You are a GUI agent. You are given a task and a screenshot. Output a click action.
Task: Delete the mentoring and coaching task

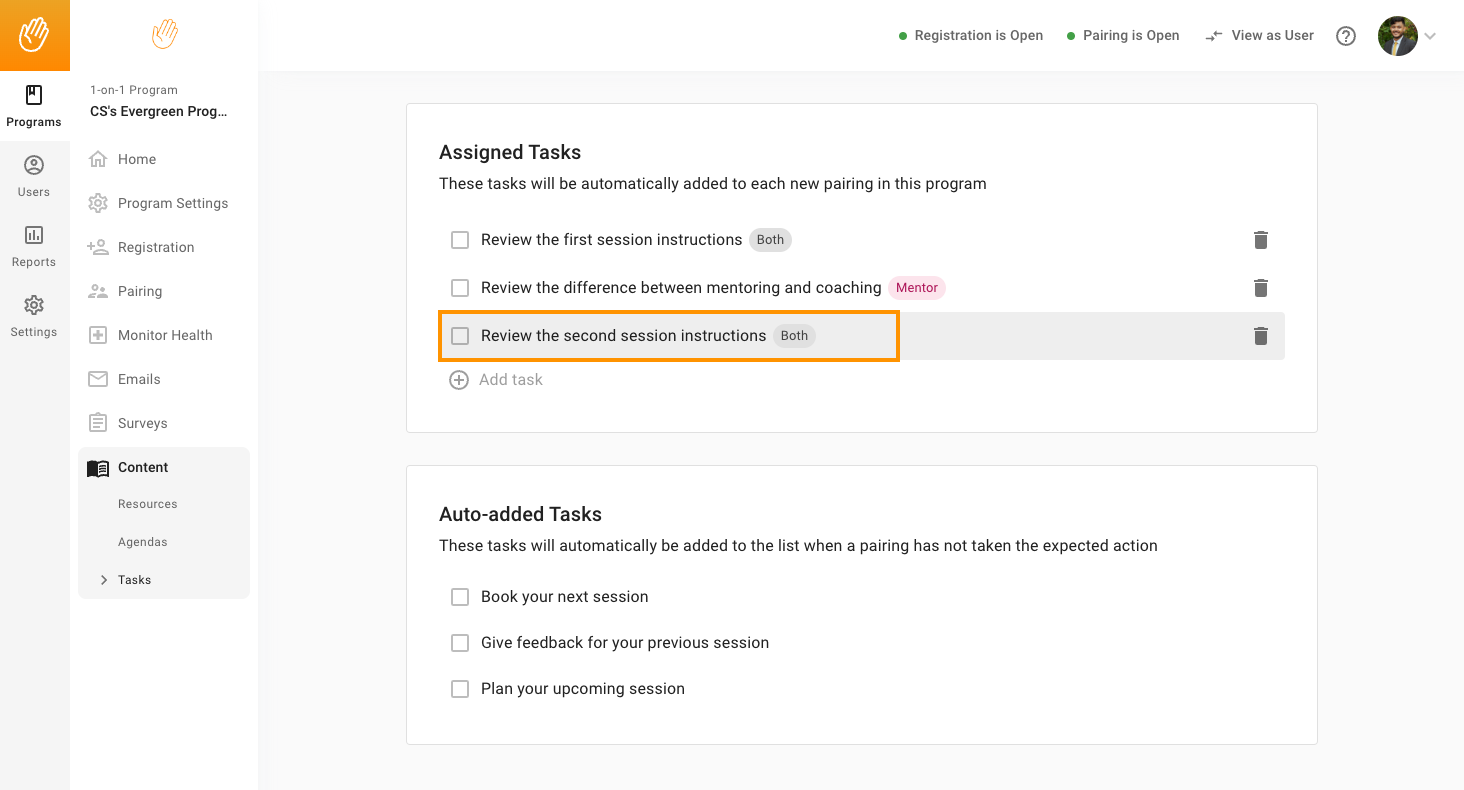[1261, 288]
